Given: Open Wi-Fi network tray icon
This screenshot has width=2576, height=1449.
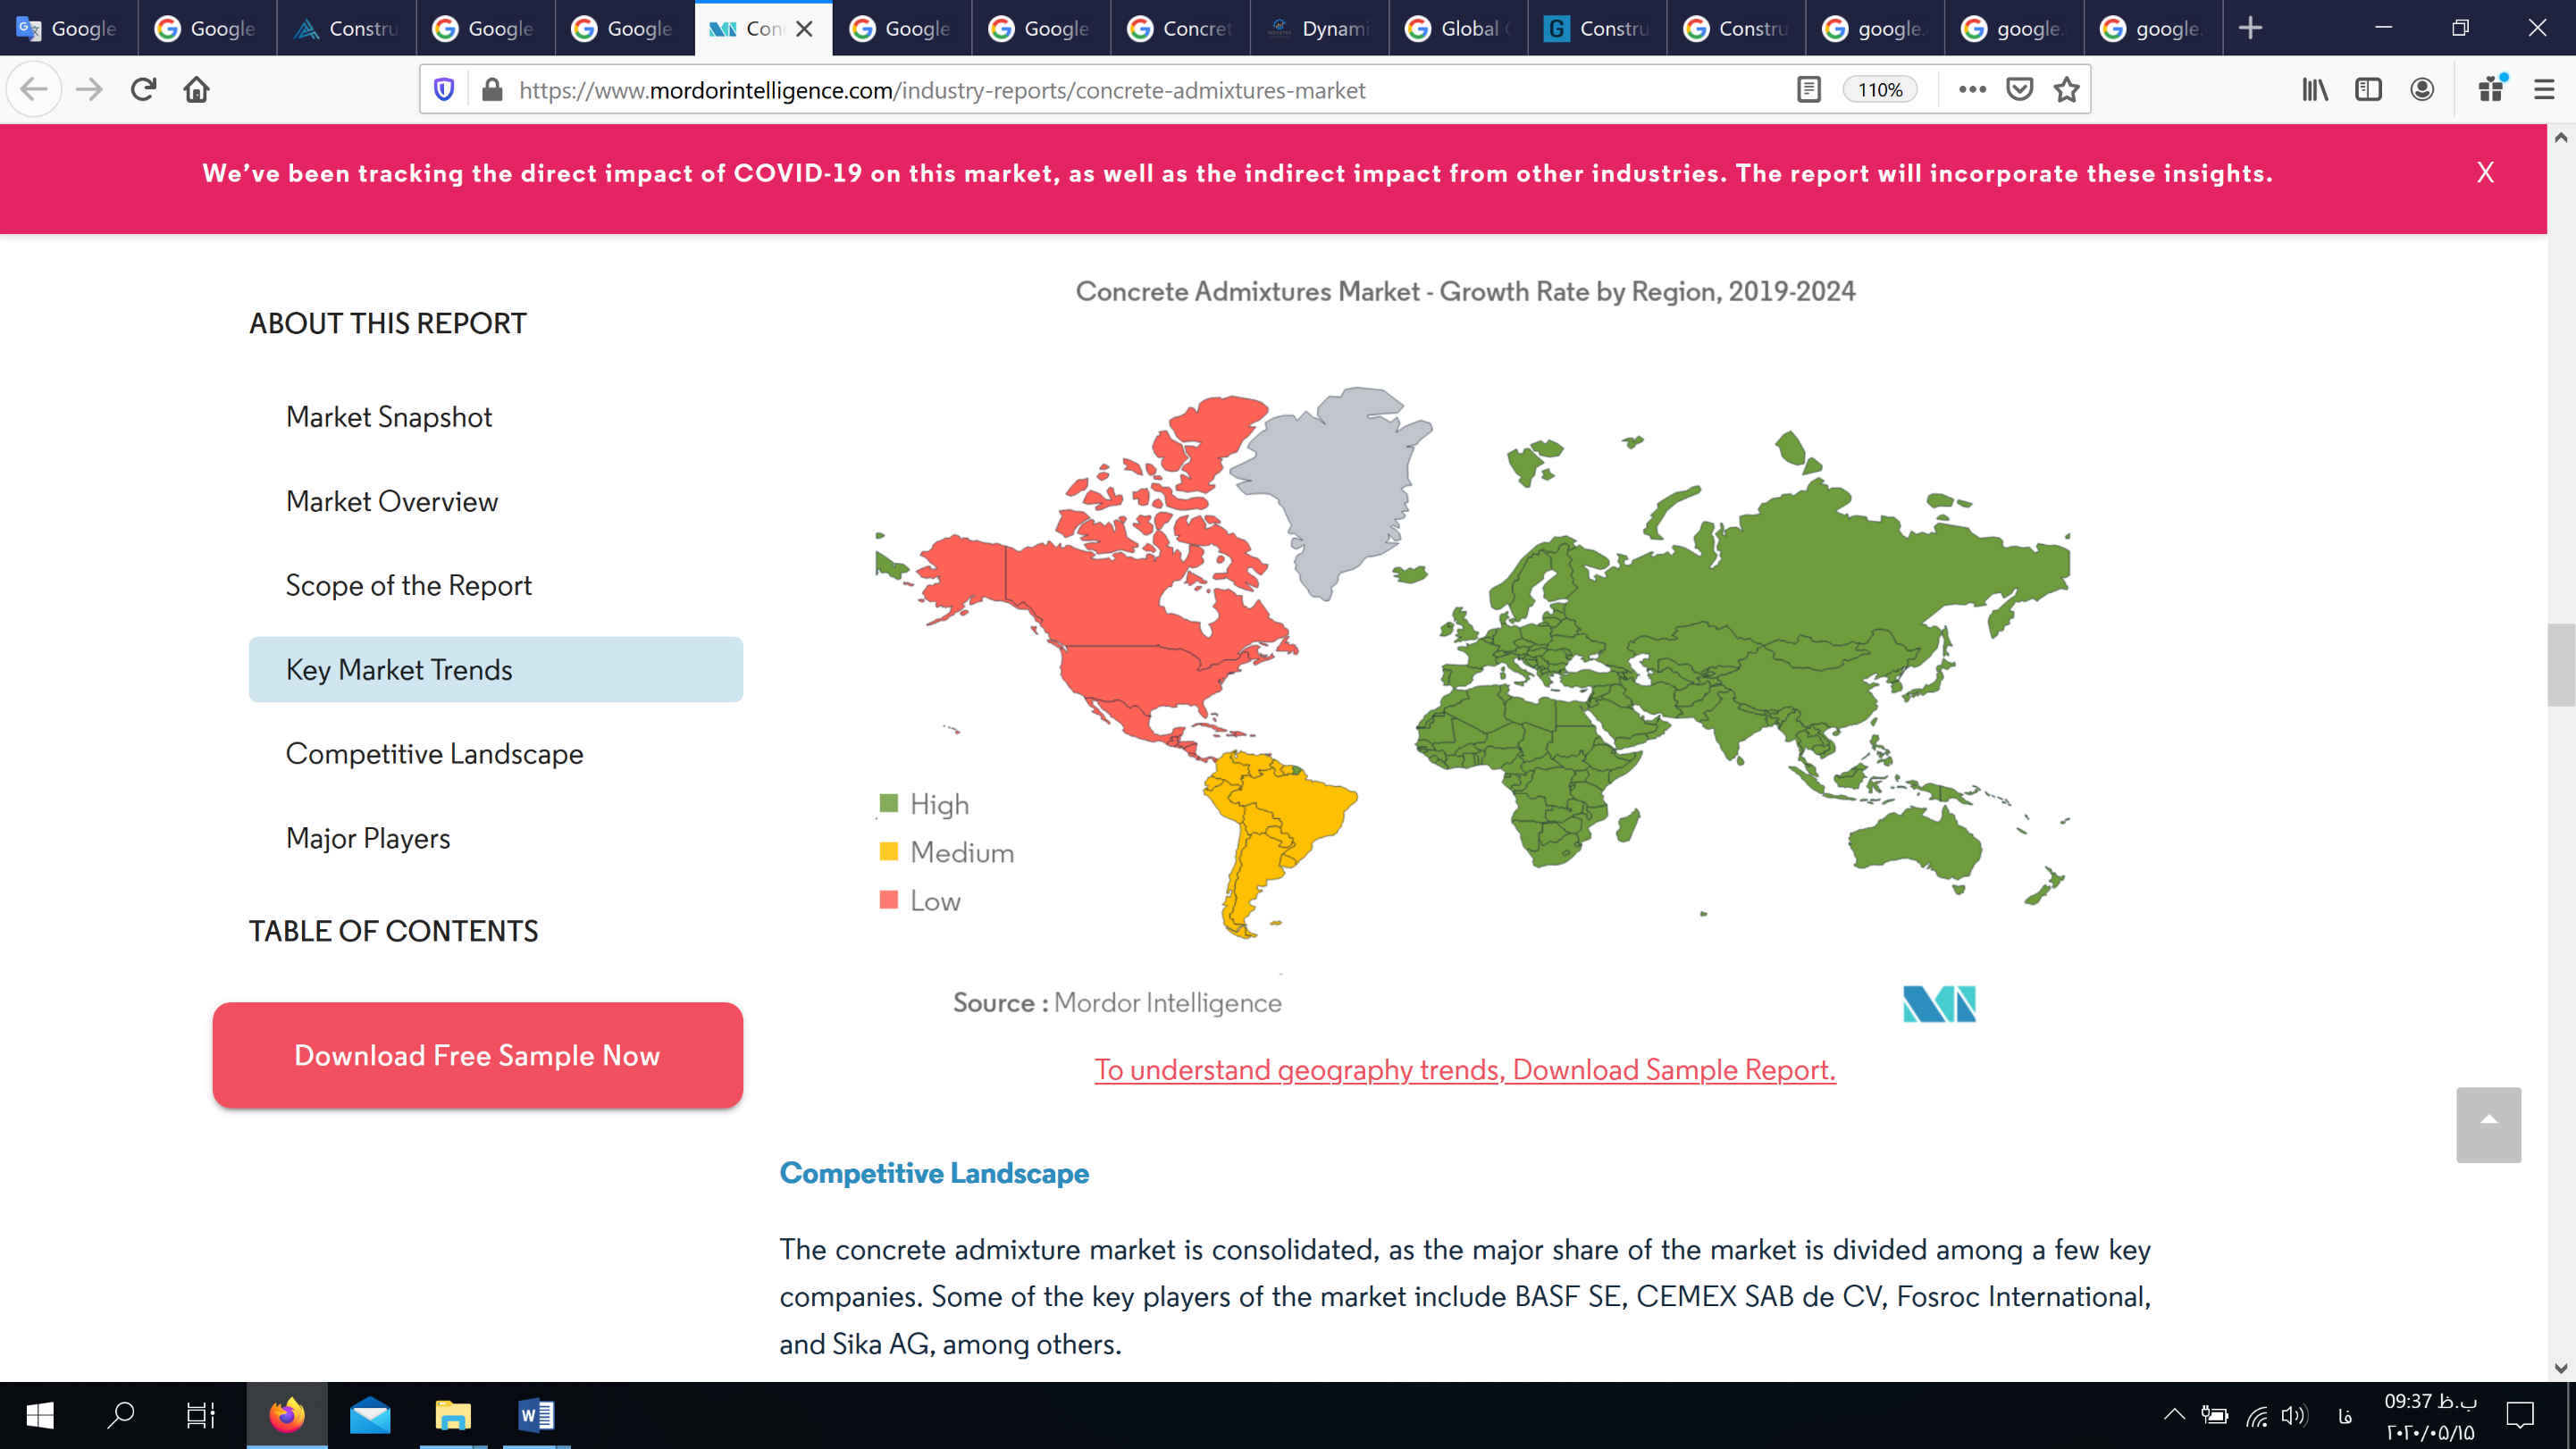Looking at the screenshot, I should pos(2256,1415).
